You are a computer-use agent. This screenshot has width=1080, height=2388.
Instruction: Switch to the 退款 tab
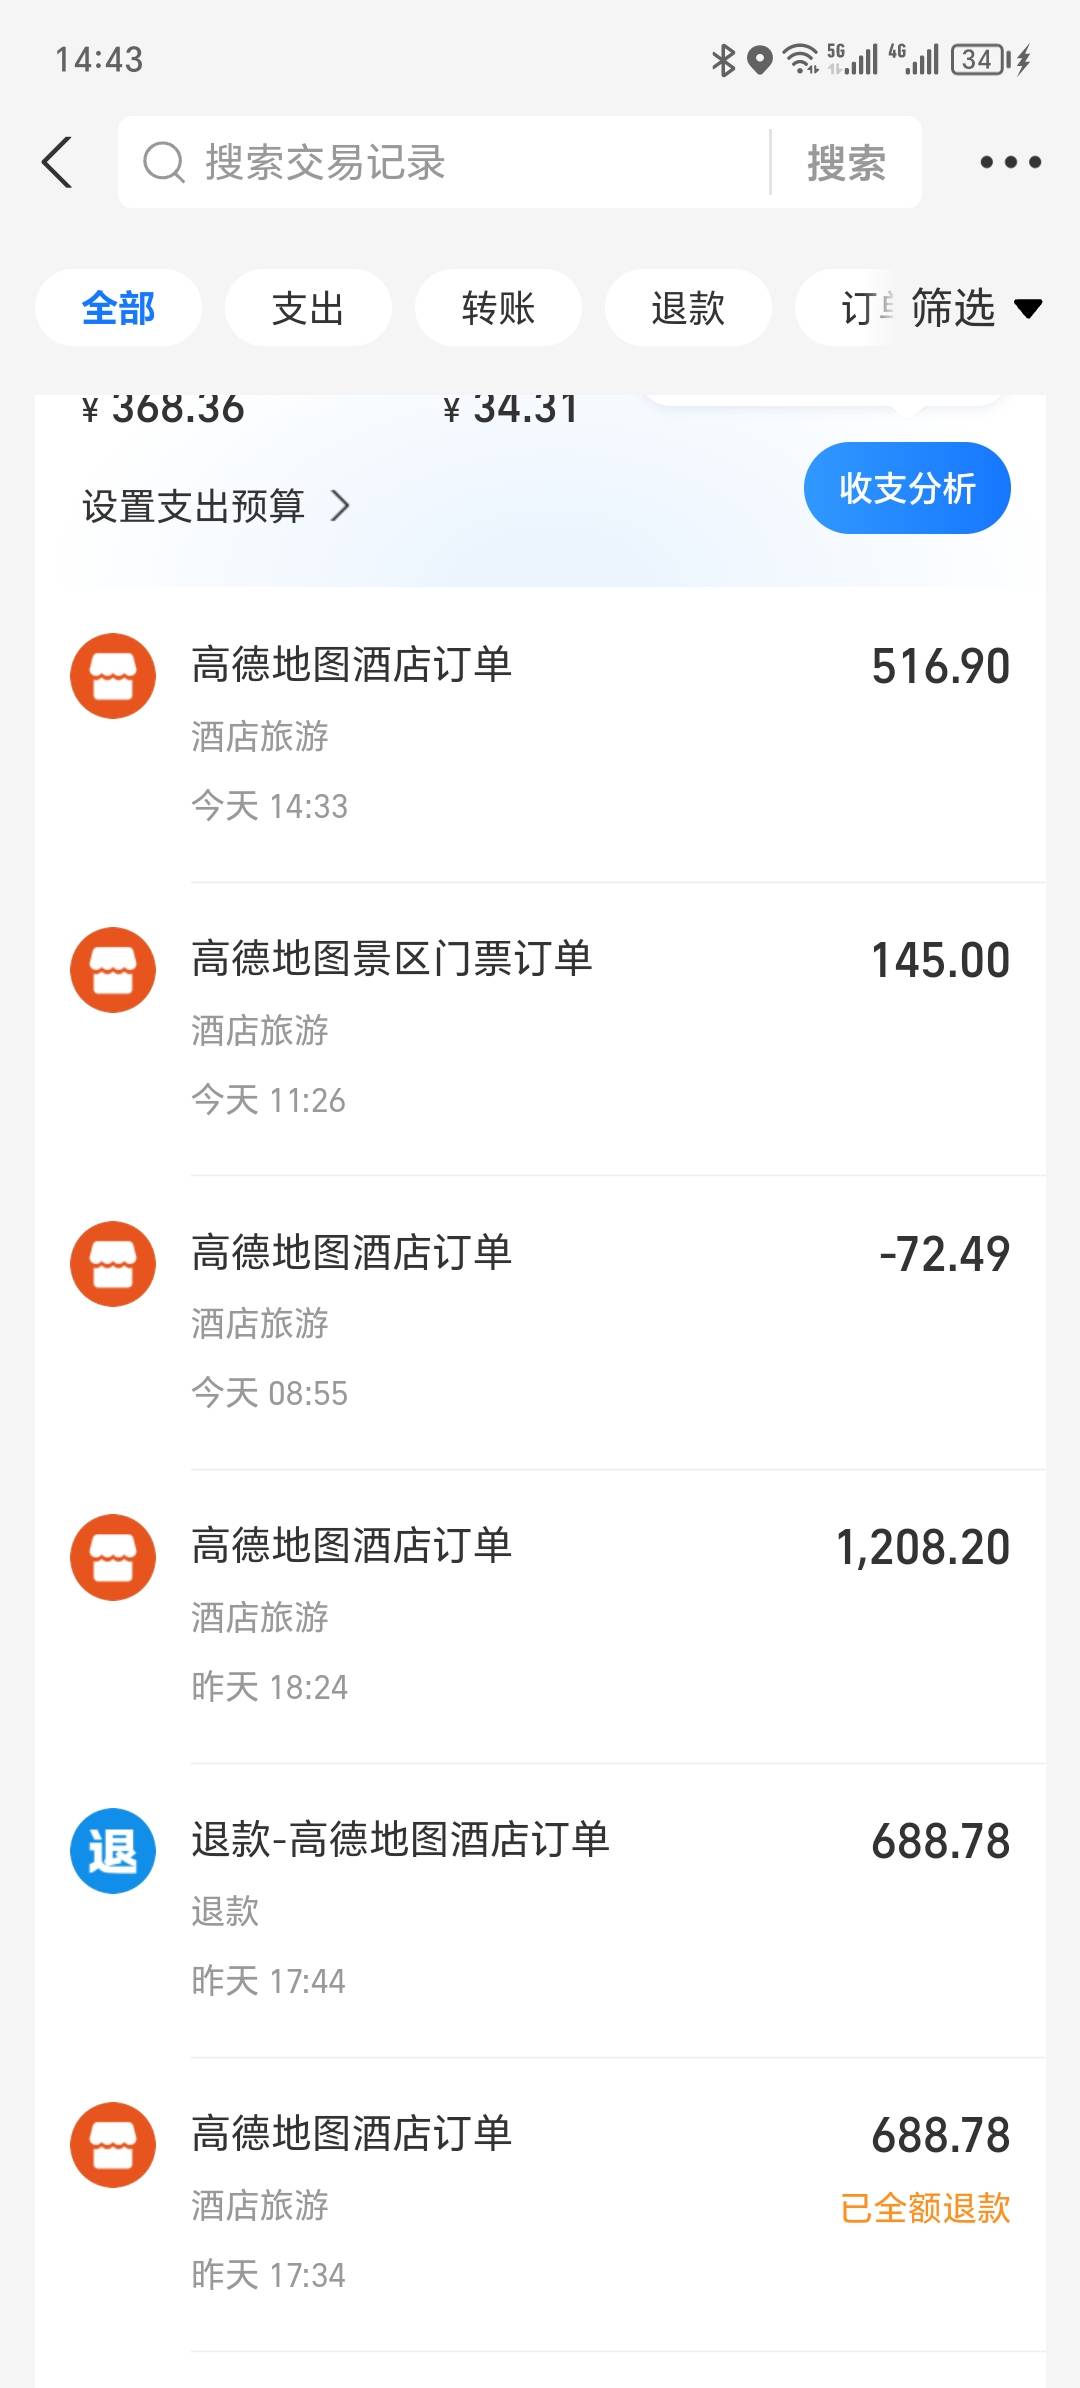[688, 308]
